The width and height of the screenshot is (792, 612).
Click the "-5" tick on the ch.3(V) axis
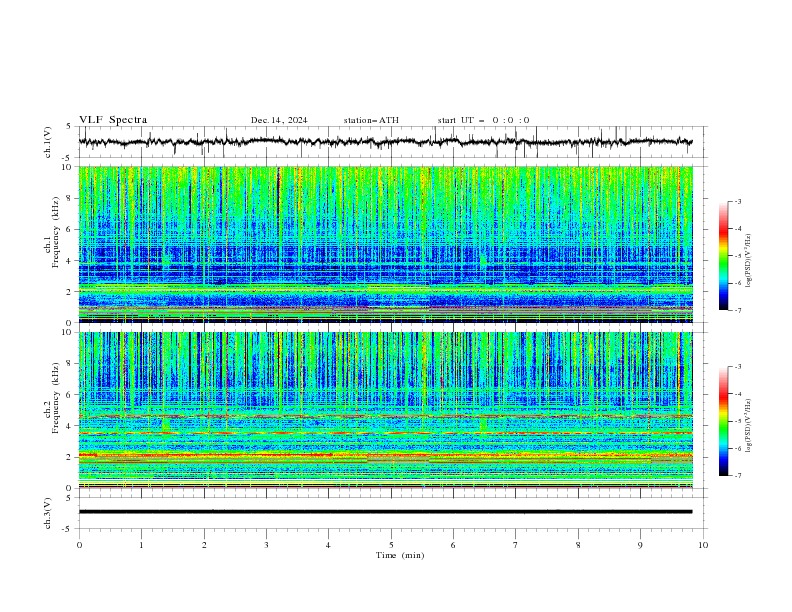point(68,529)
